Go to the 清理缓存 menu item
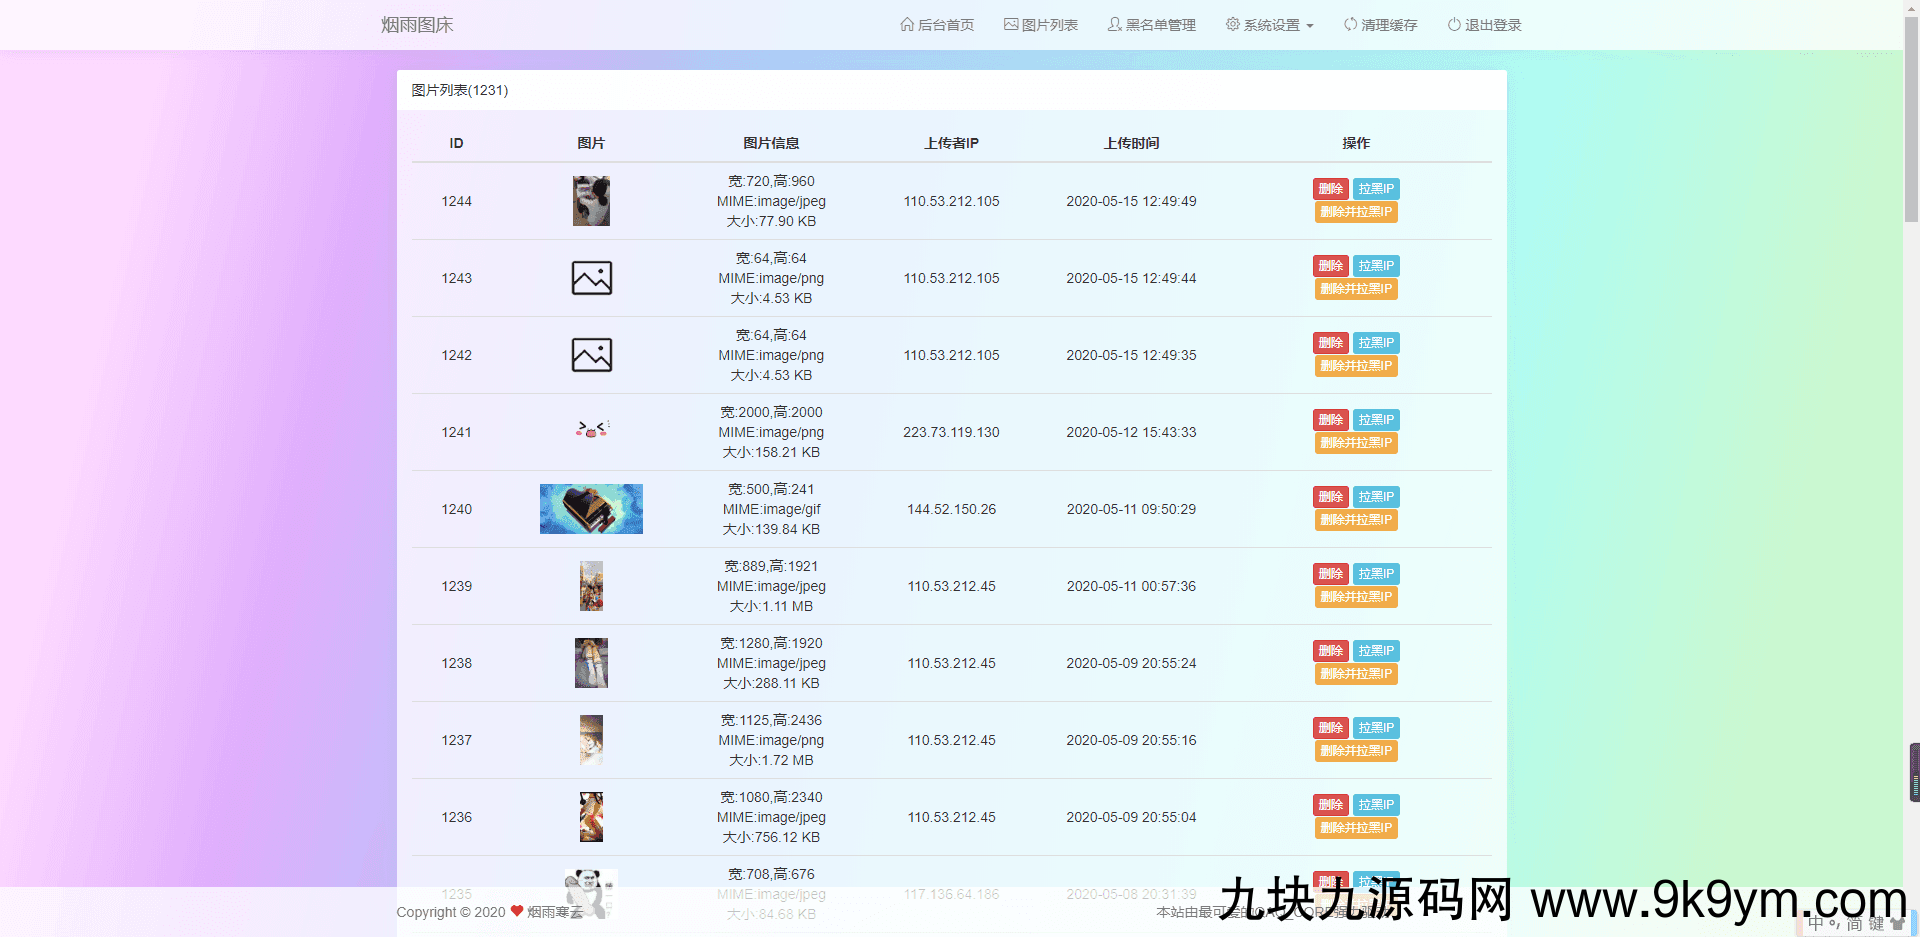1920x937 pixels. (x=1389, y=25)
